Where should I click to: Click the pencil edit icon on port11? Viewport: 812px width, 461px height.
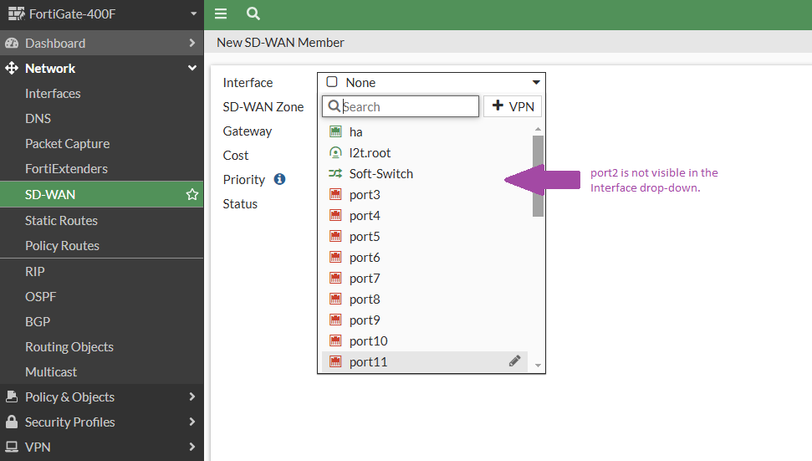pos(515,362)
